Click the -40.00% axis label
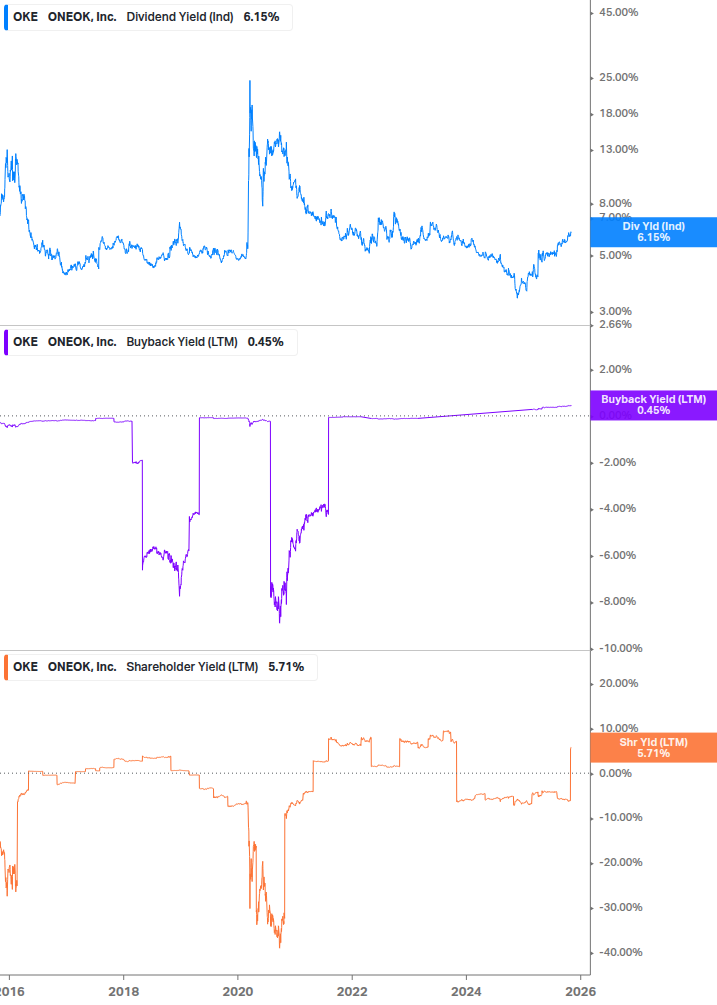The image size is (717, 1005). click(x=620, y=952)
